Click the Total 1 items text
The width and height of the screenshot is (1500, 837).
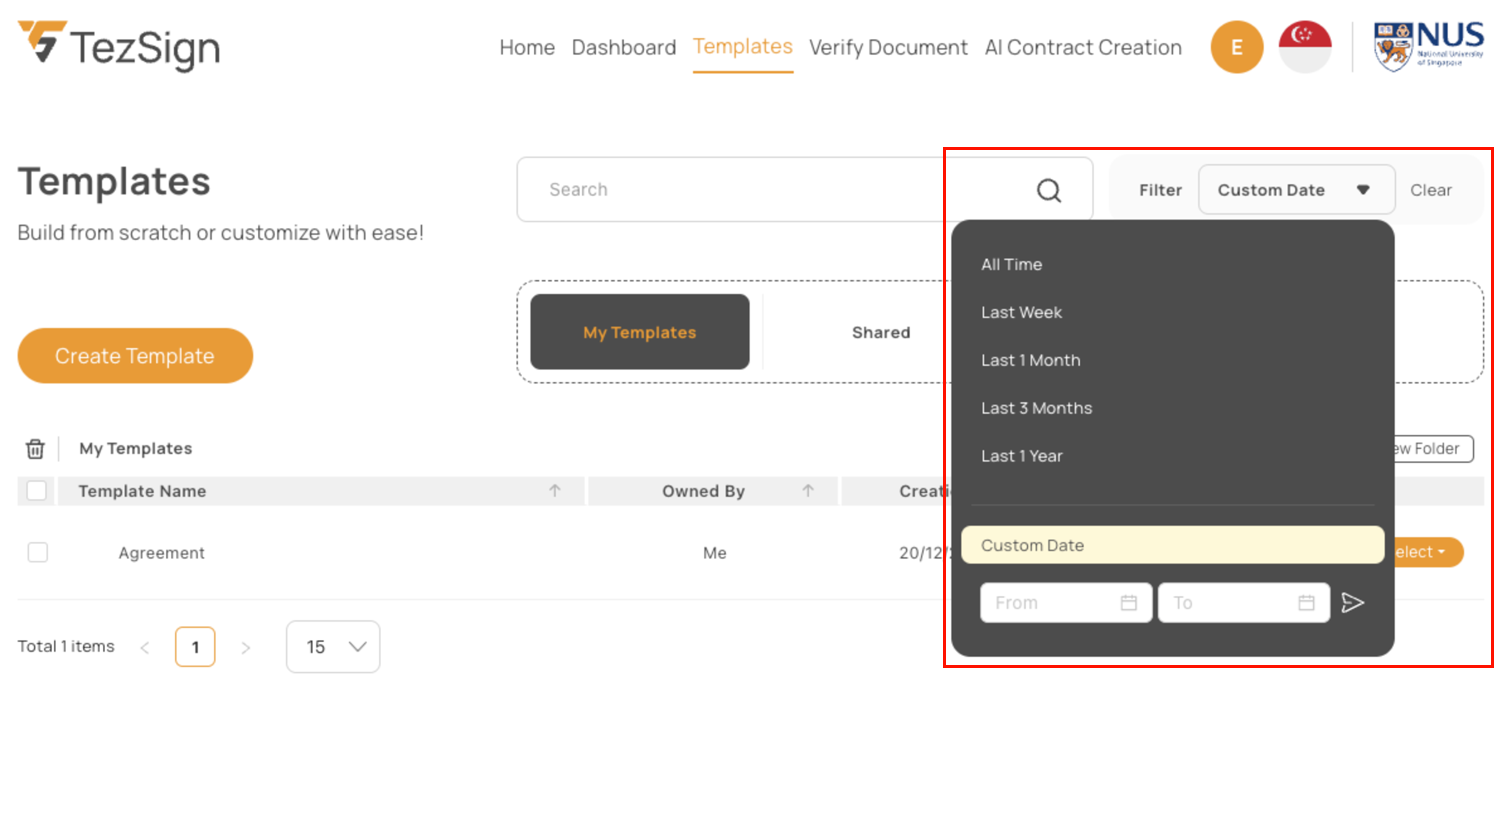point(66,647)
